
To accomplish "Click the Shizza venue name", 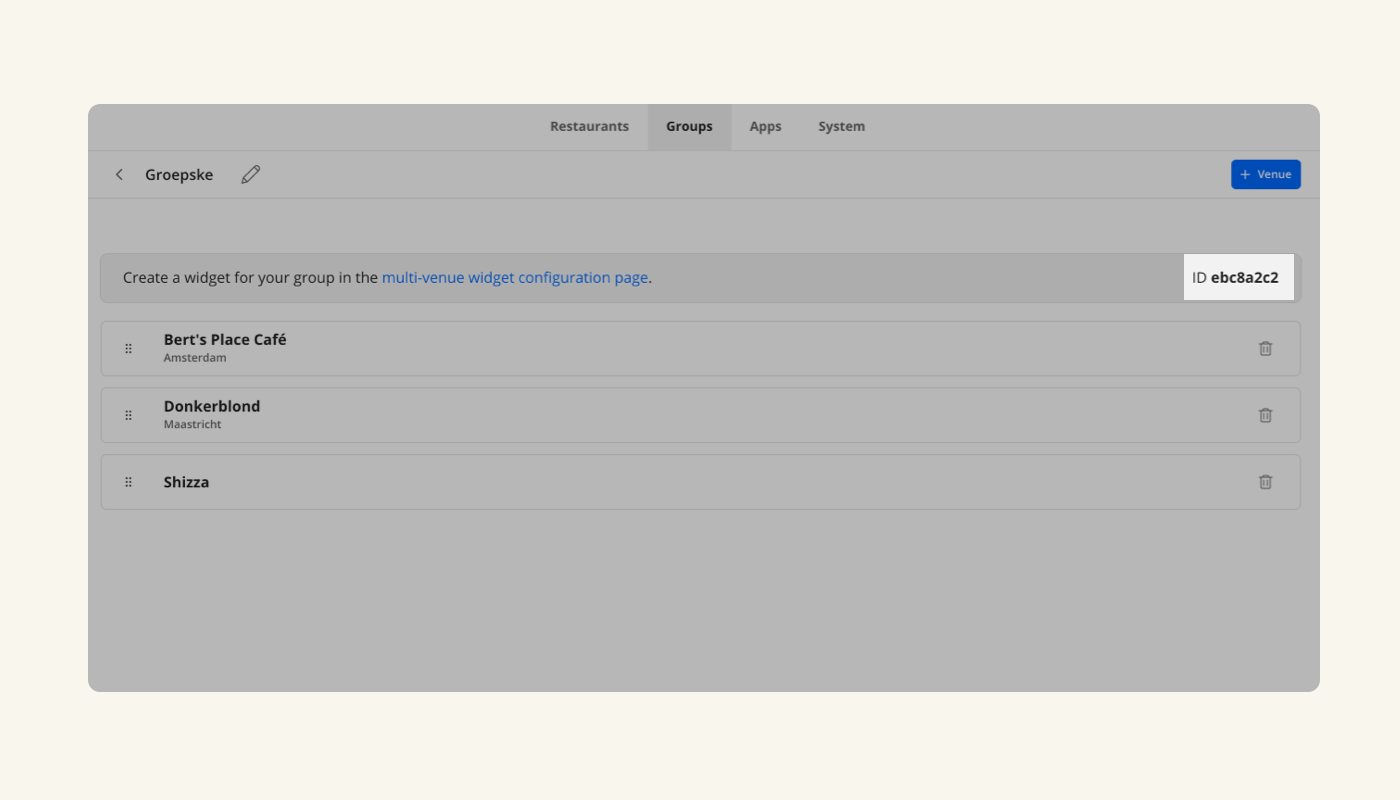I will (186, 482).
